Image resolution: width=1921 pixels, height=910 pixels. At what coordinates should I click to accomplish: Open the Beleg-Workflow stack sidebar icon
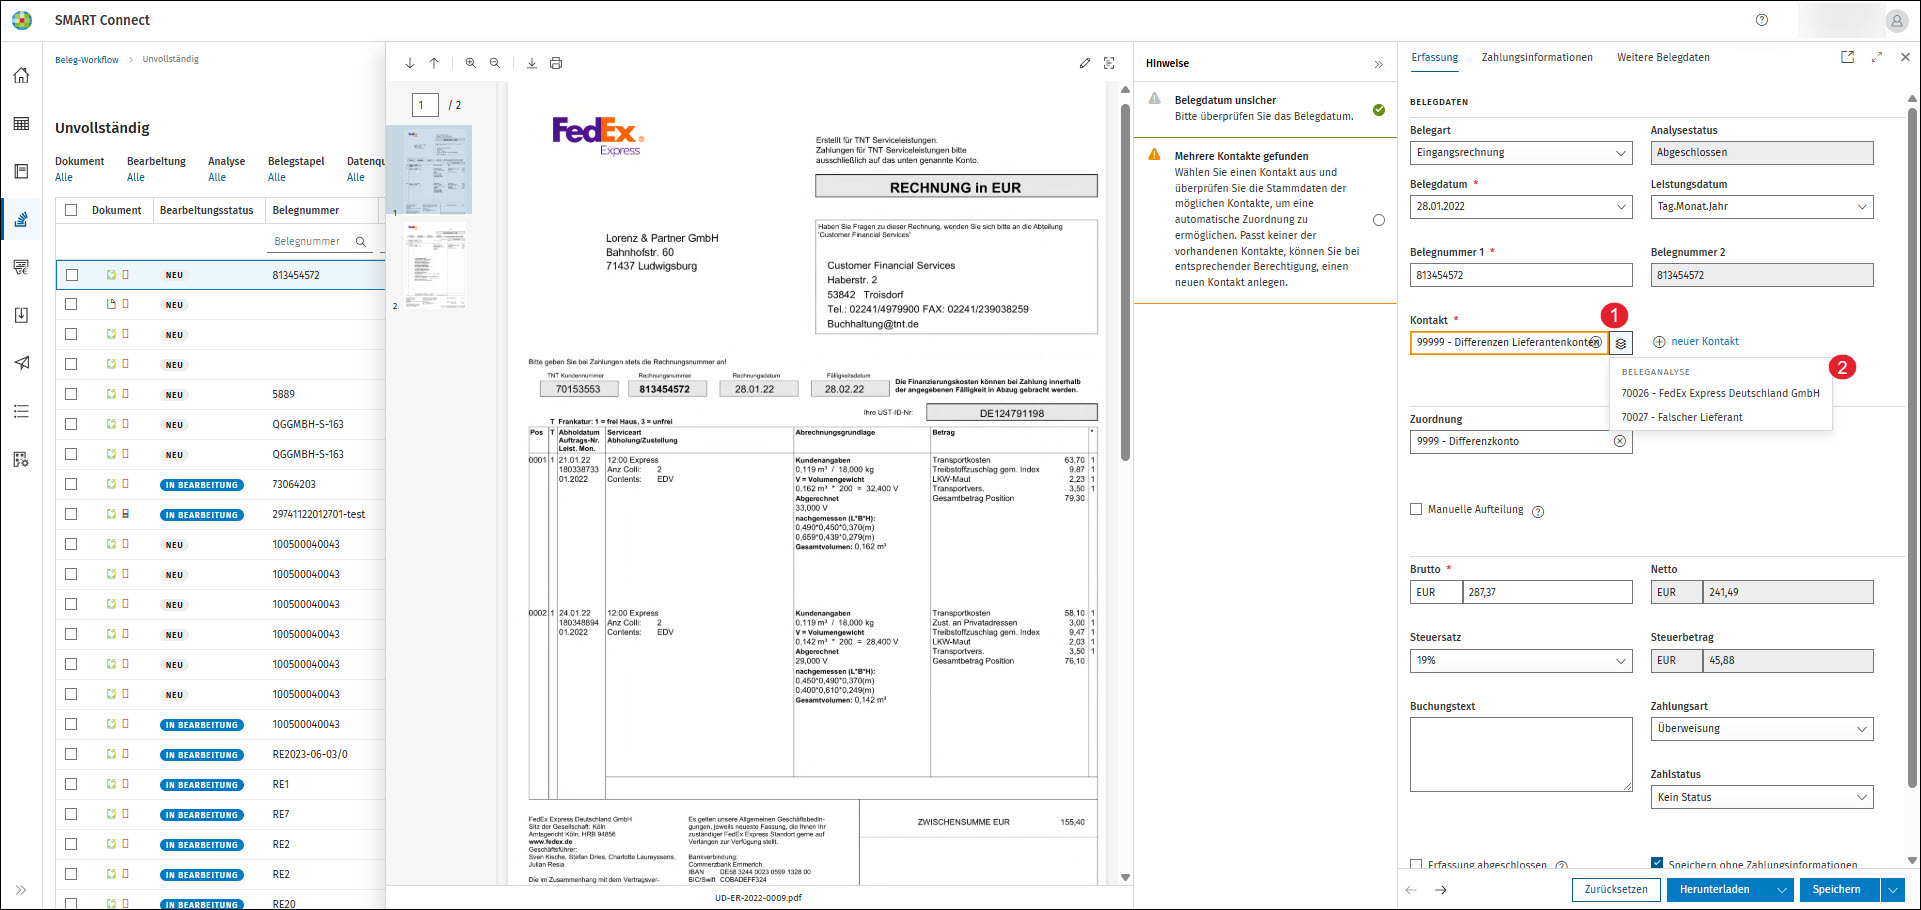tap(21, 219)
